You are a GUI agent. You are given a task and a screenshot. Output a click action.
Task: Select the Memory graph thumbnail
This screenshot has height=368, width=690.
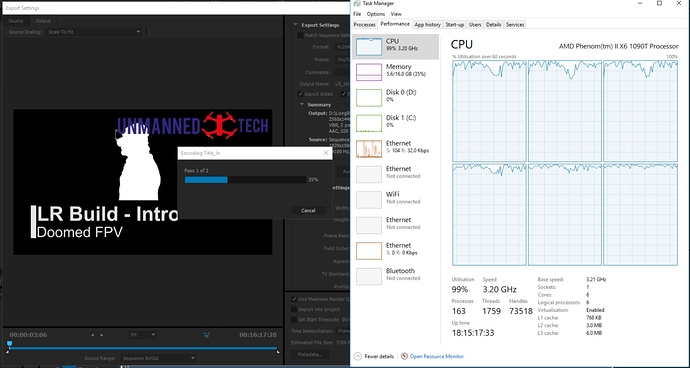pos(369,72)
